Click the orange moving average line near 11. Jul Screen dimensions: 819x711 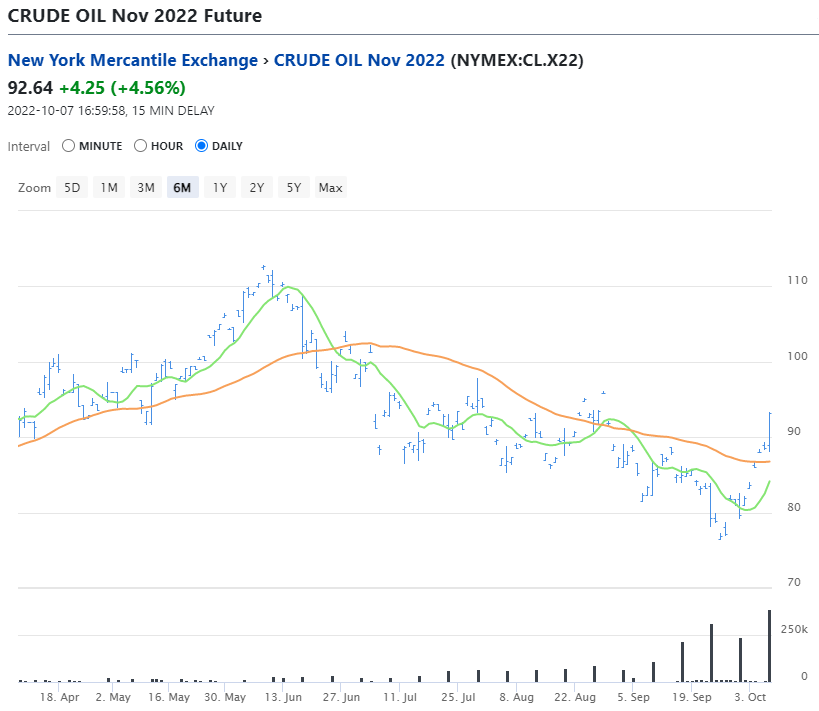pos(400,347)
